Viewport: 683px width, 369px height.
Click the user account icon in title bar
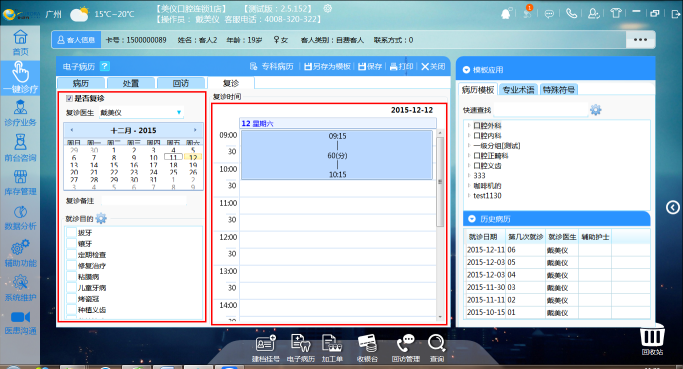[x=594, y=14]
